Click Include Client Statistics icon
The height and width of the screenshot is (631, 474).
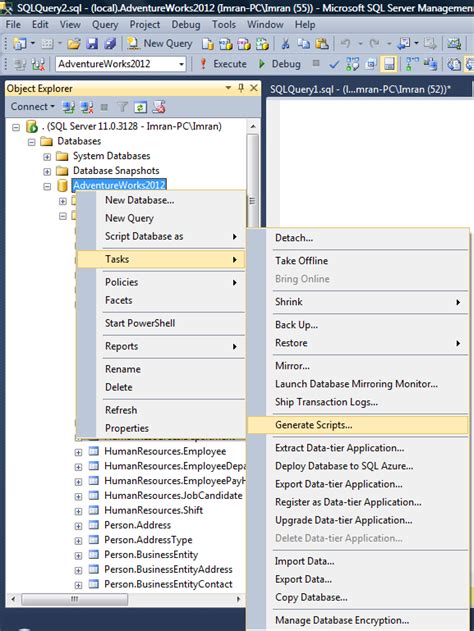pos(430,64)
